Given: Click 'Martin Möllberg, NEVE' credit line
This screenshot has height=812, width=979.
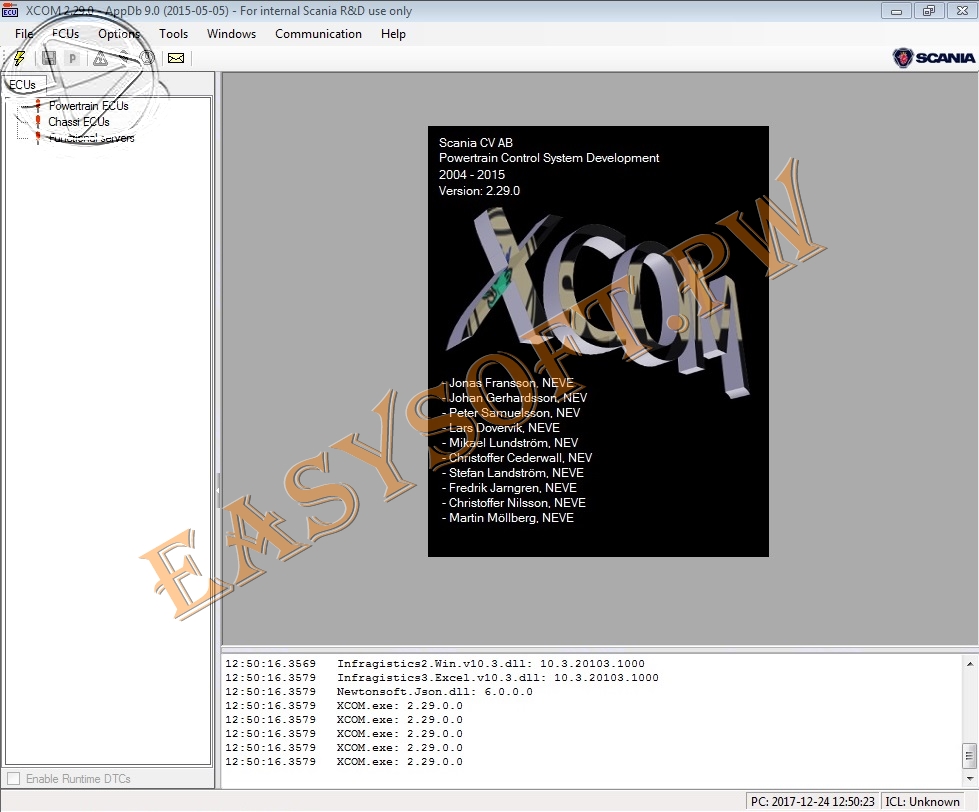Looking at the screenshot, I should click(x=508, y=517).
